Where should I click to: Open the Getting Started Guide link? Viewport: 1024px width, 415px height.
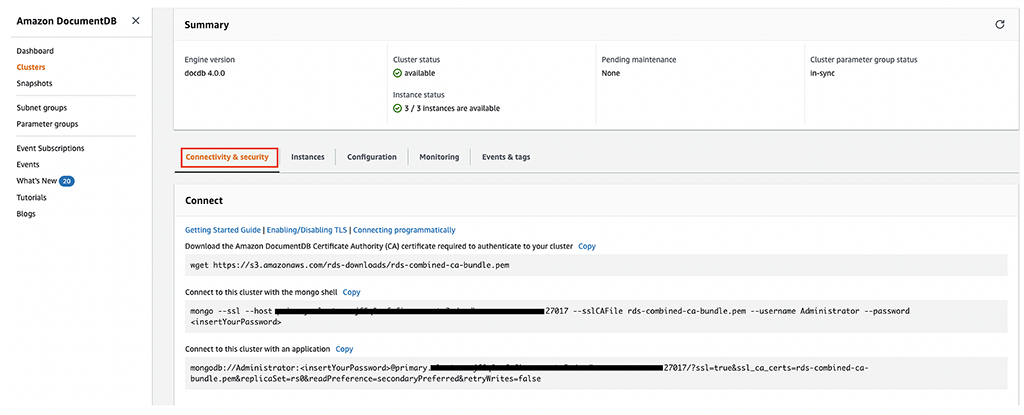[x=223, y=230]
